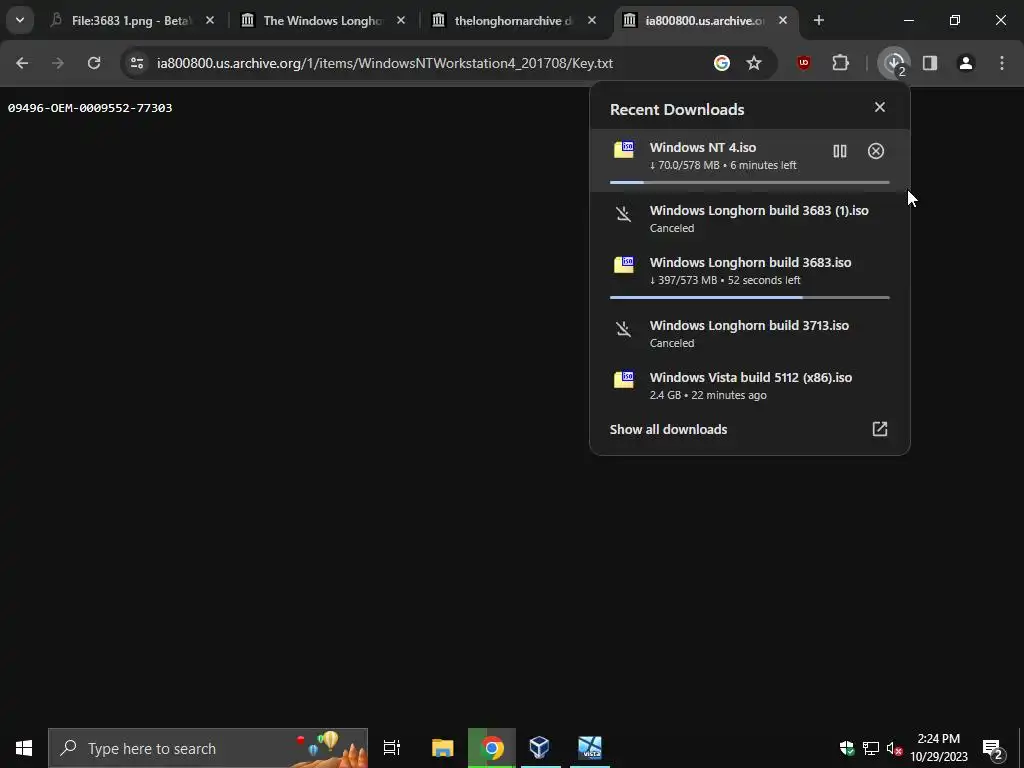Viewport: 1024px width, 768px height.
Task: Click canceled icon beside build 3713.iso
Action: click(x=624, y=329)
